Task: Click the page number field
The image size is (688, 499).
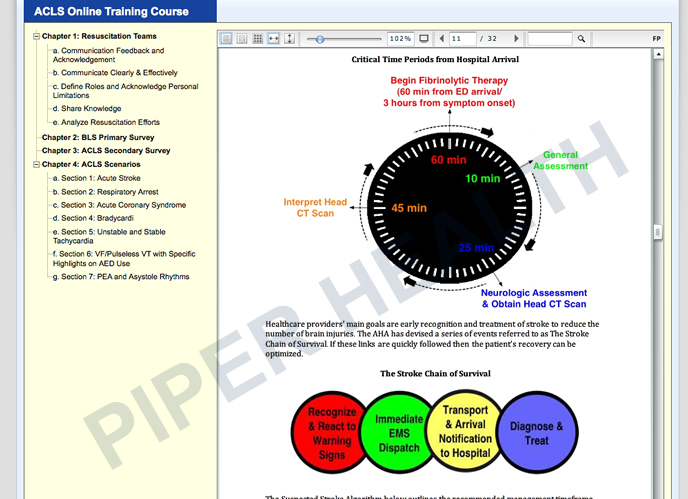Action: (x=463, y=39)
